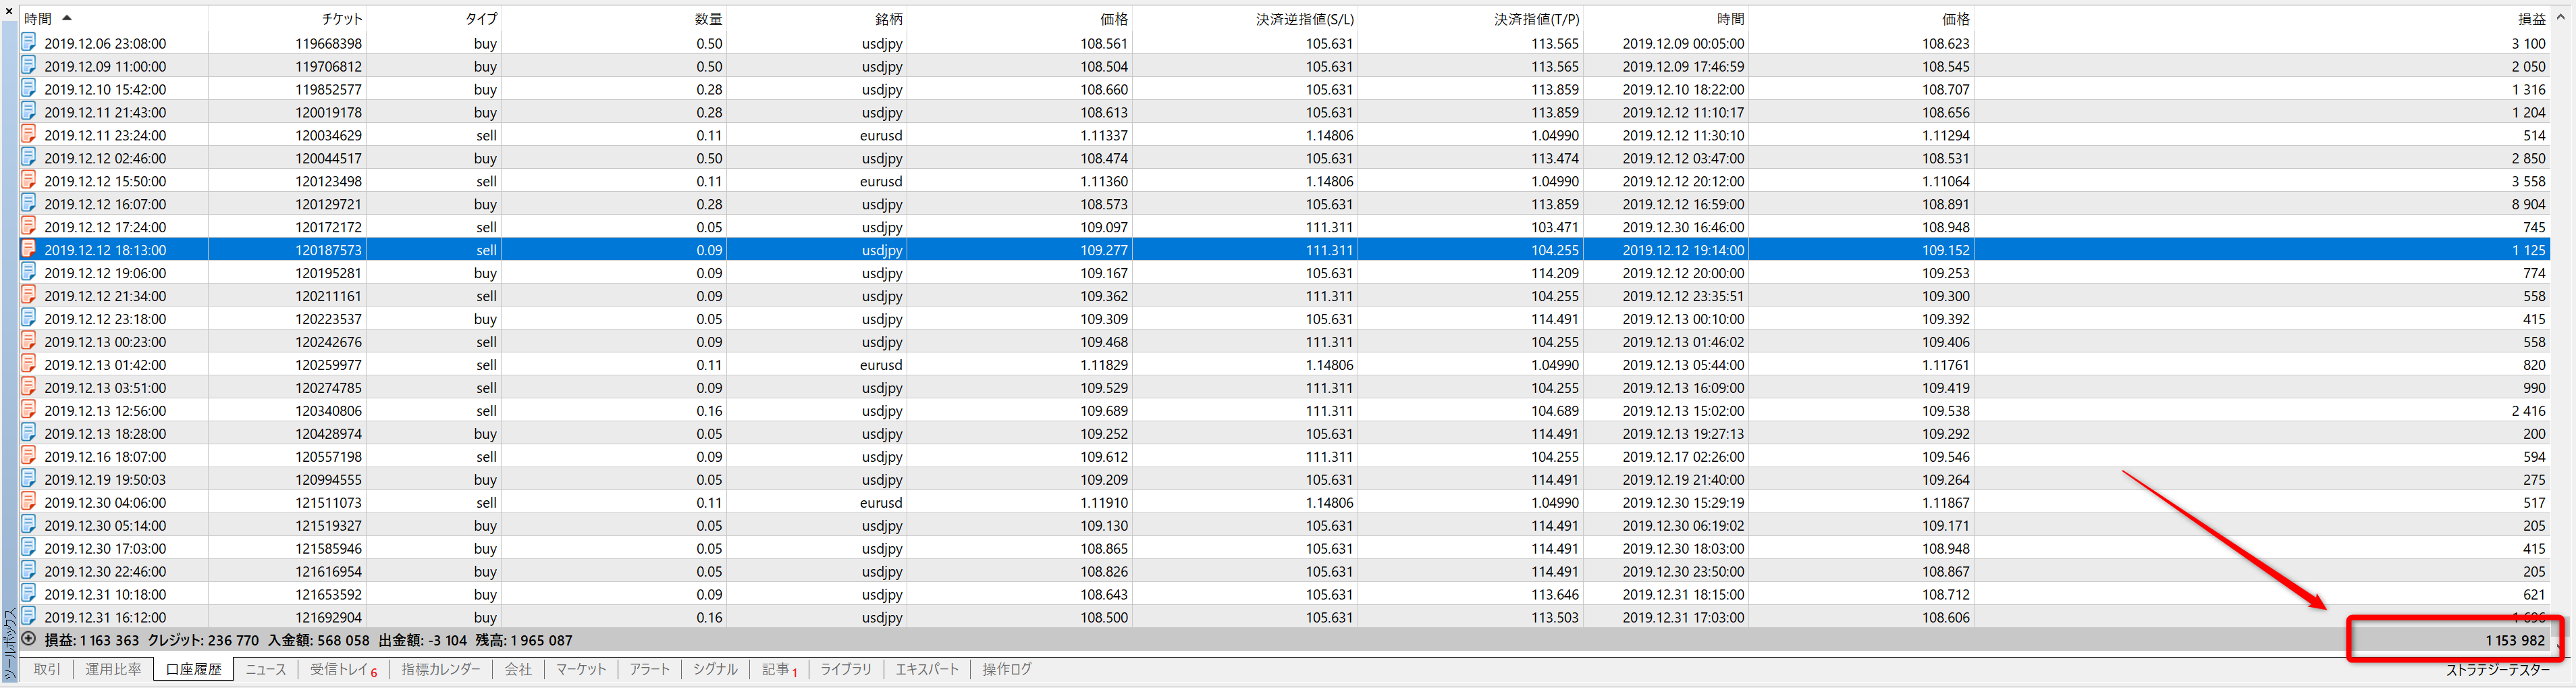The width and height of the screenshot is (2576, 688).
Task: Click scrollbar up arrow at top right
Action: coord(2561,17)
